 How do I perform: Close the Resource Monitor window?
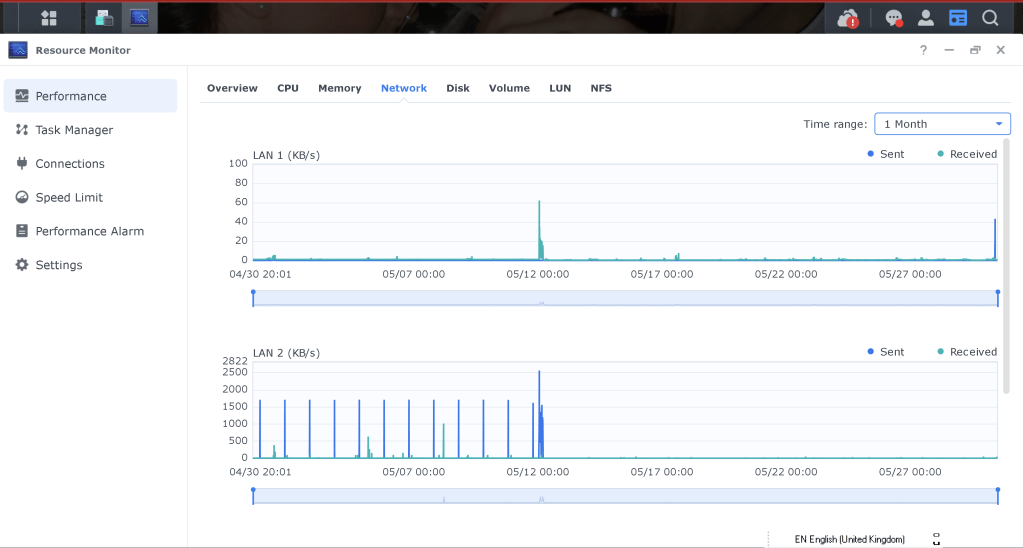1000,50
